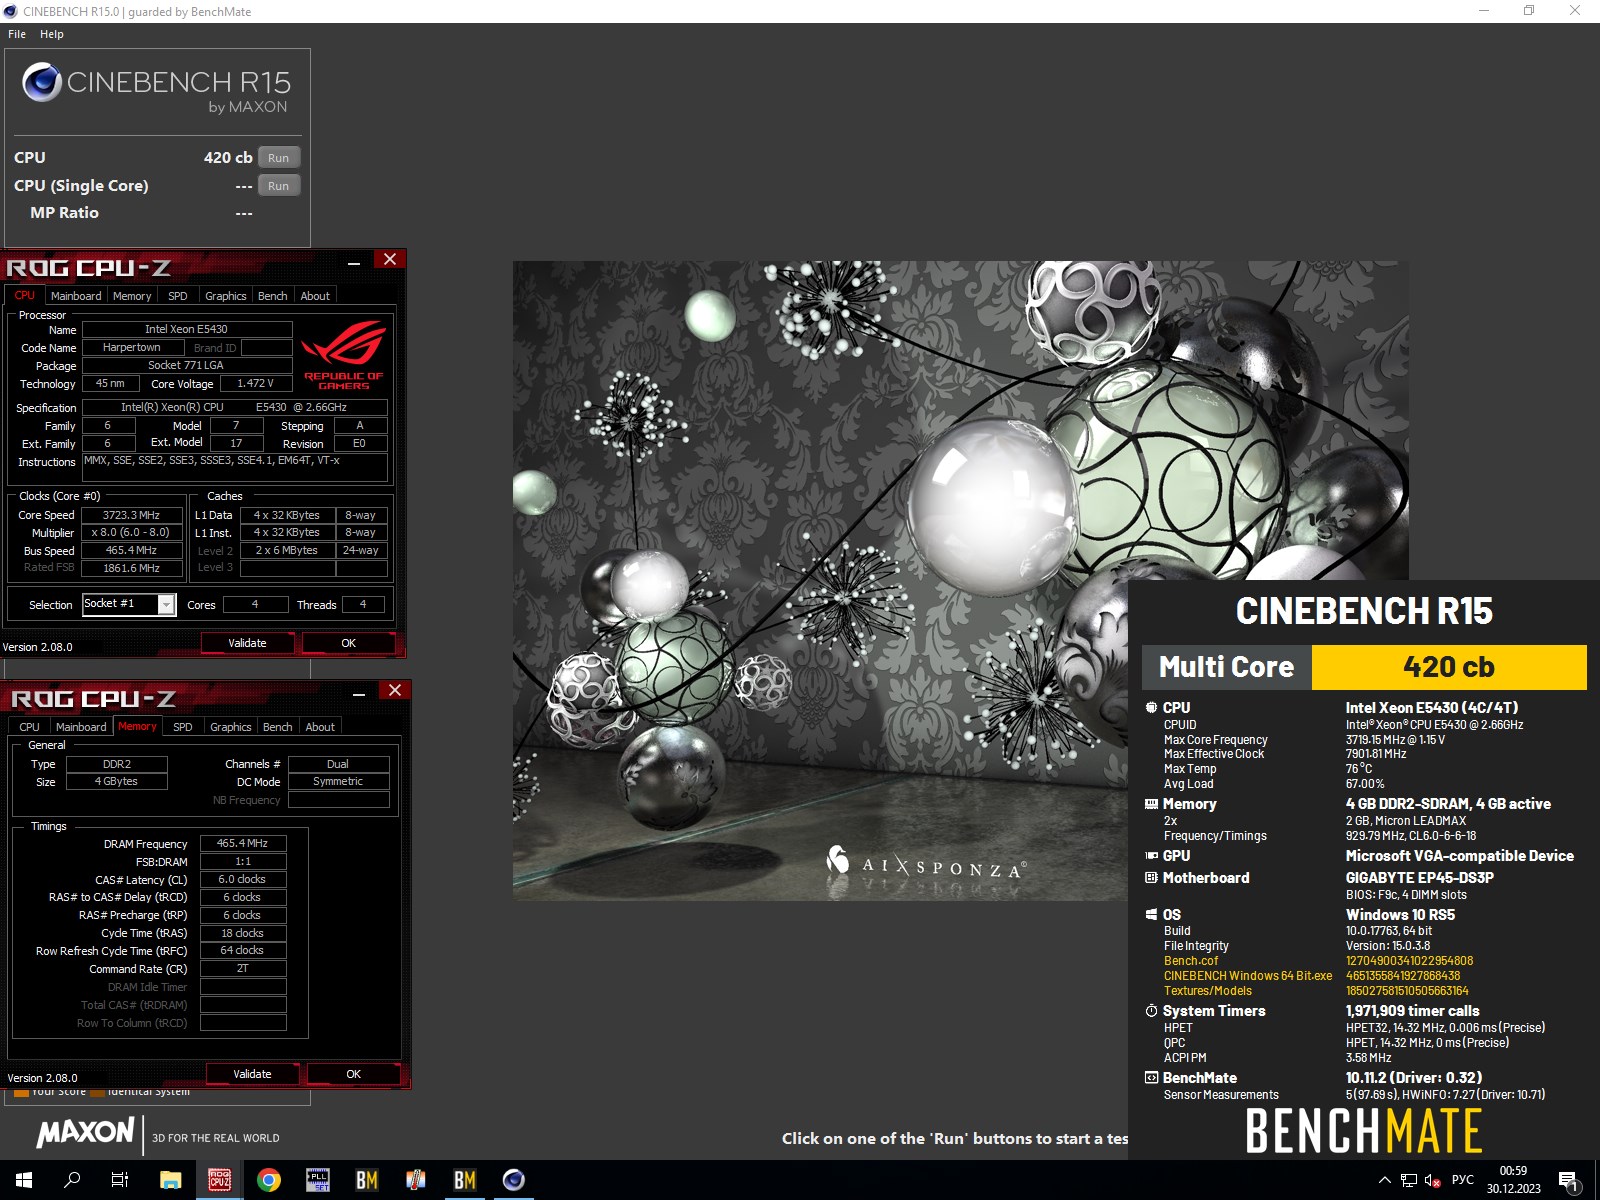Close the bottom ROG CPU-Z window
Image resolution: width=1600 pixels, height=1200 pixels.
395,691
